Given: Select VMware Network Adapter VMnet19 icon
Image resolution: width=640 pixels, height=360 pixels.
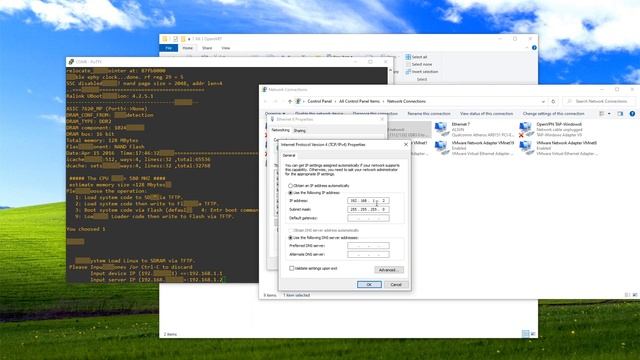Looking at the screenshot, I should (441, 147).
